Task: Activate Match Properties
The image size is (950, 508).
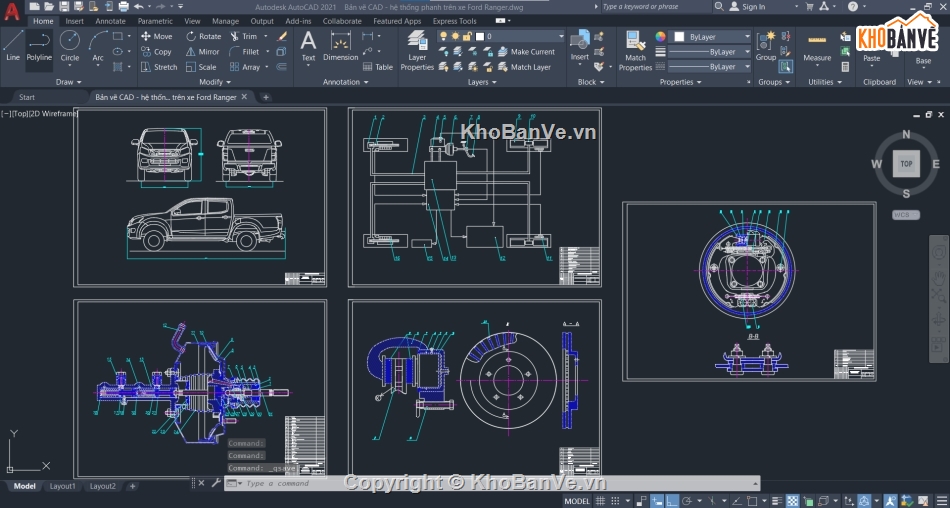Action: [x=635, y=51]
